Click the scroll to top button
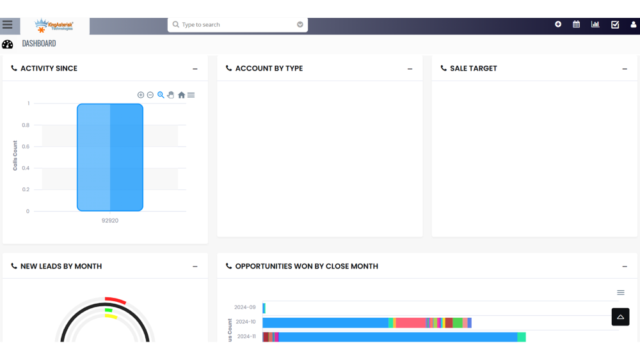 [620, 317]
